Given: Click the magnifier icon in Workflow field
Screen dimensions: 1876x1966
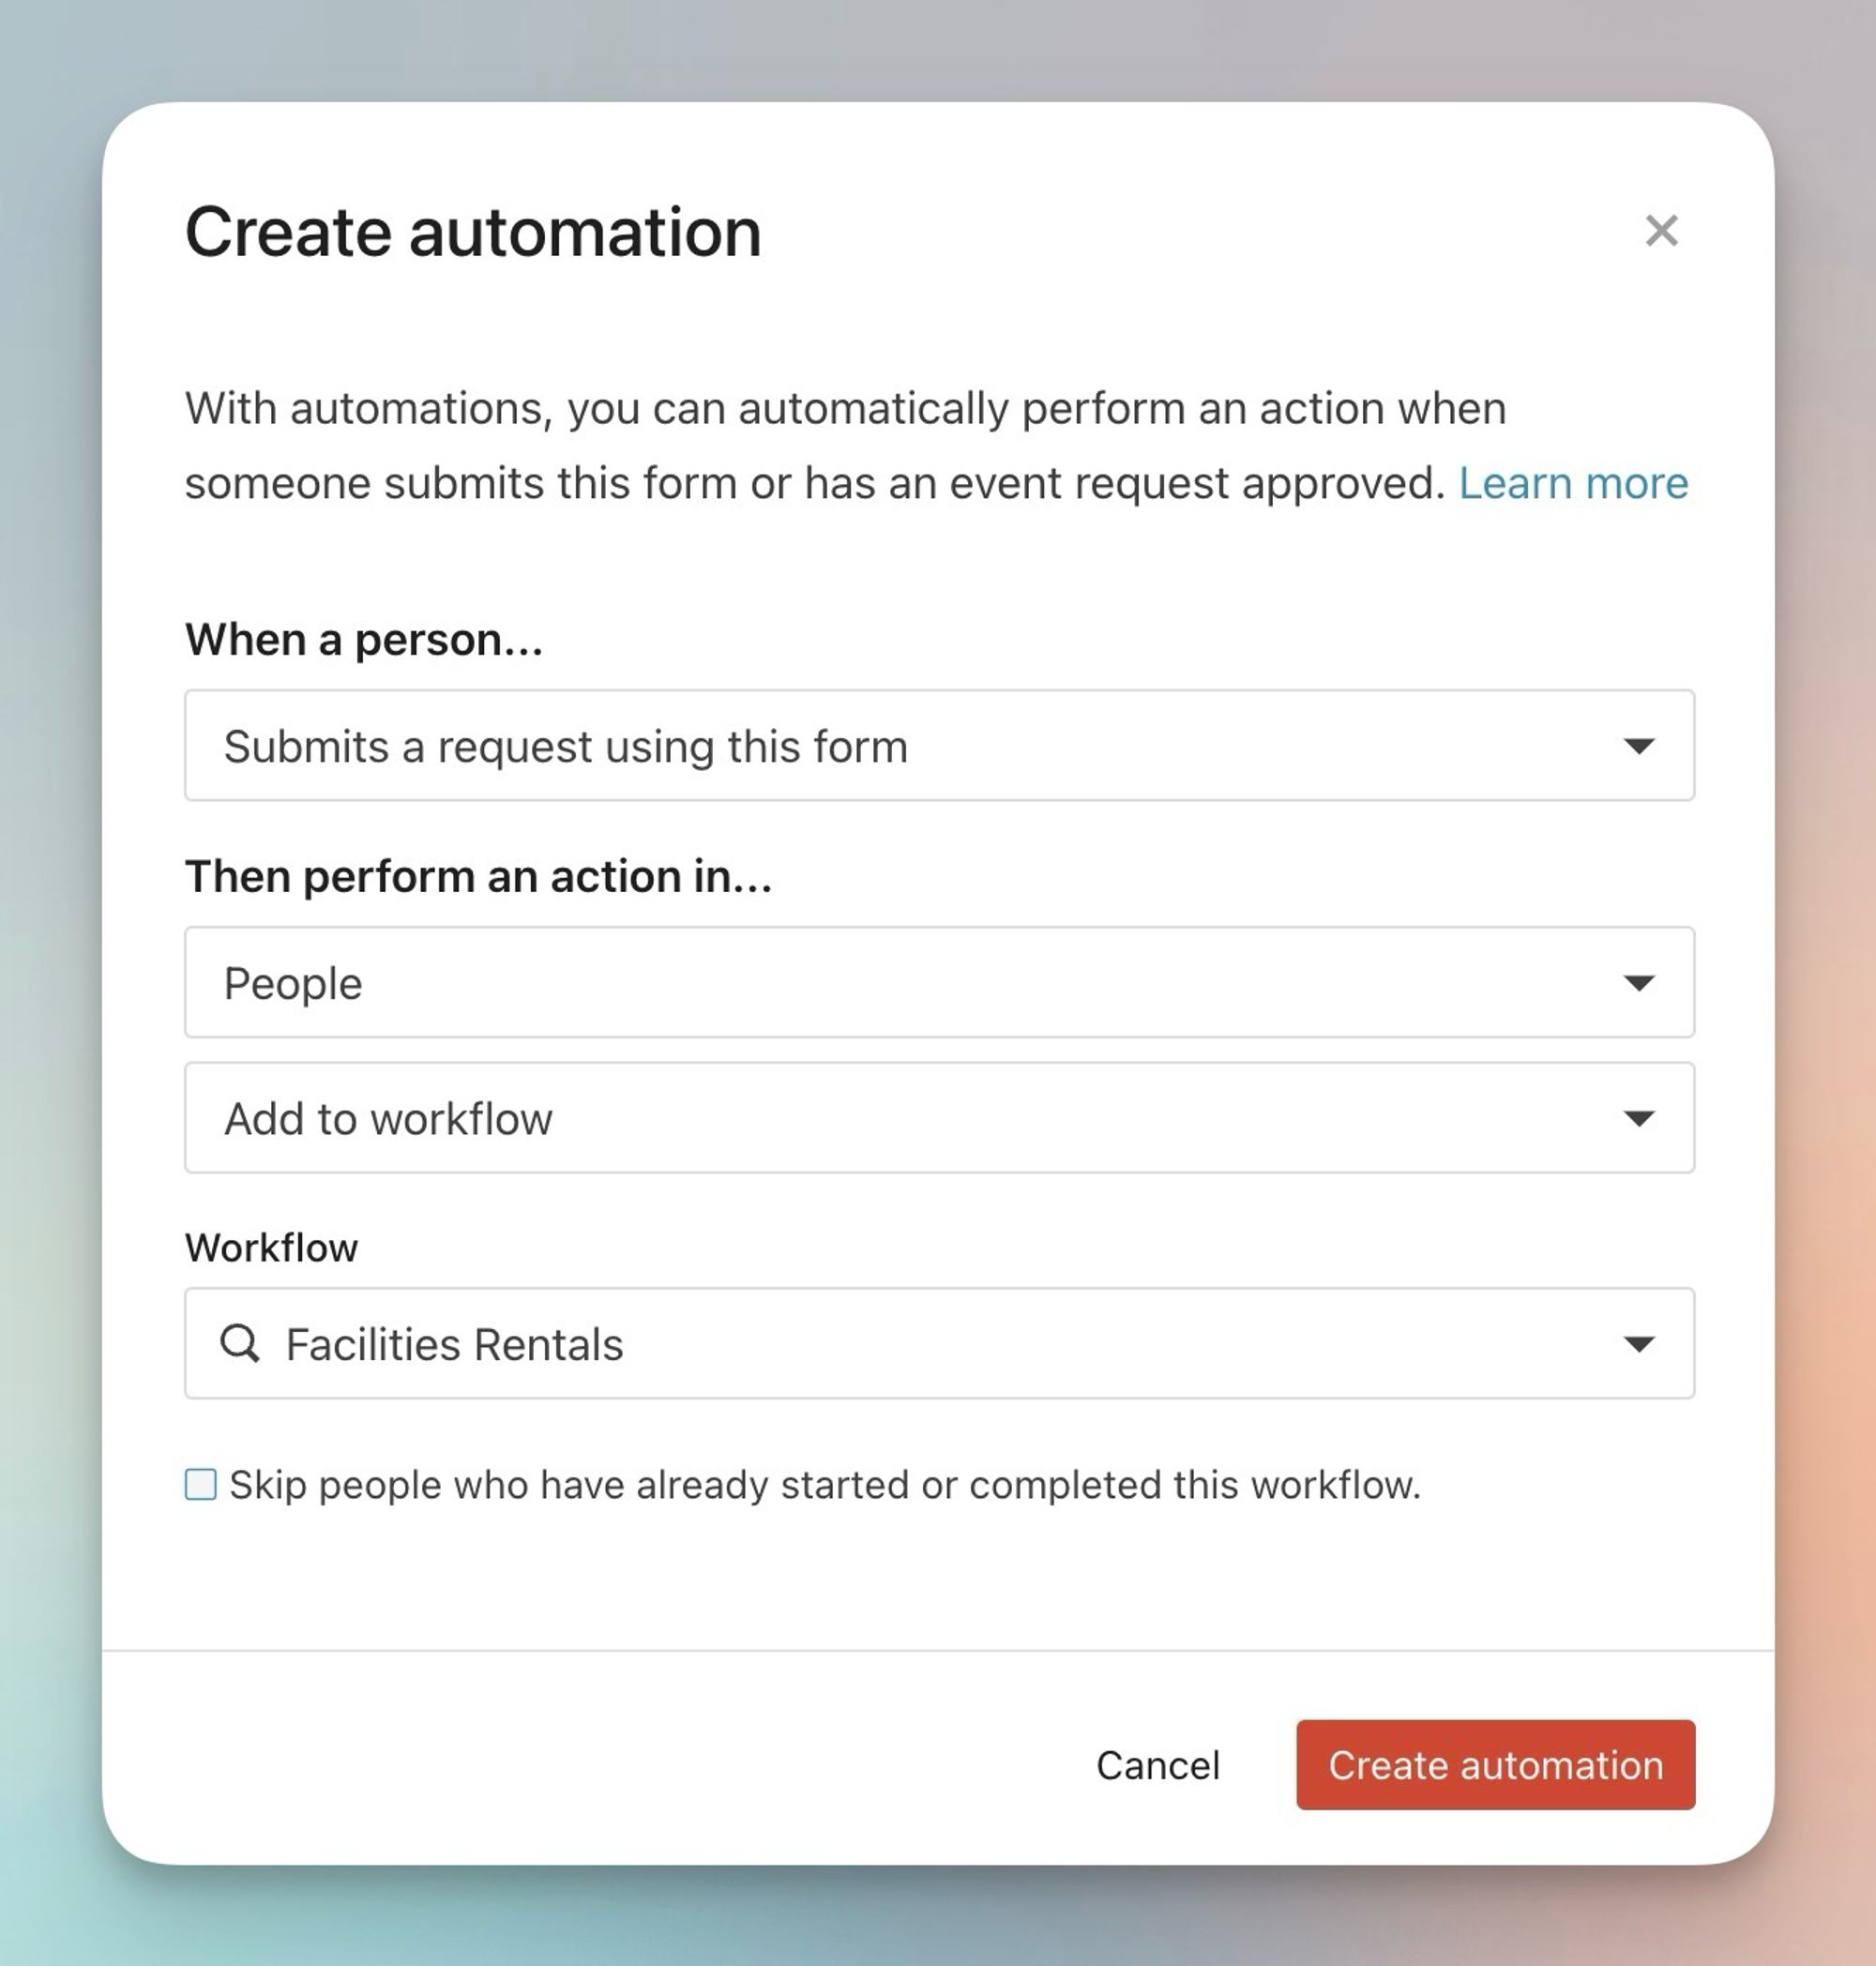Looking at the screenshot, I should [x=240, y=1343].
